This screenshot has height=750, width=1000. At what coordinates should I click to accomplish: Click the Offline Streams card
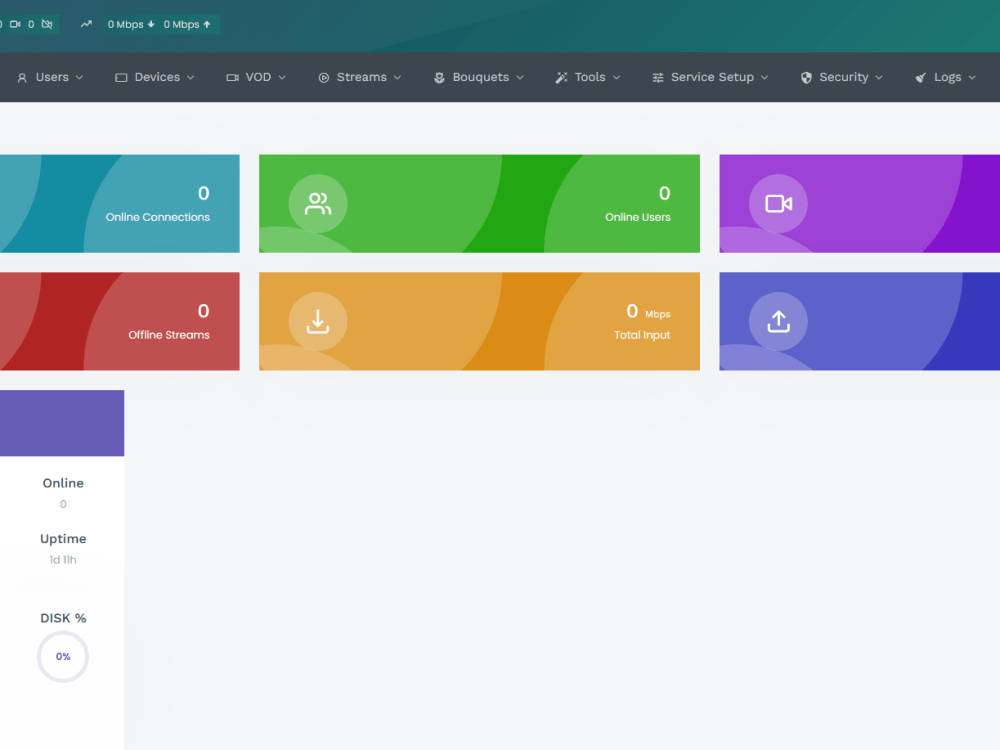point(120,321)
